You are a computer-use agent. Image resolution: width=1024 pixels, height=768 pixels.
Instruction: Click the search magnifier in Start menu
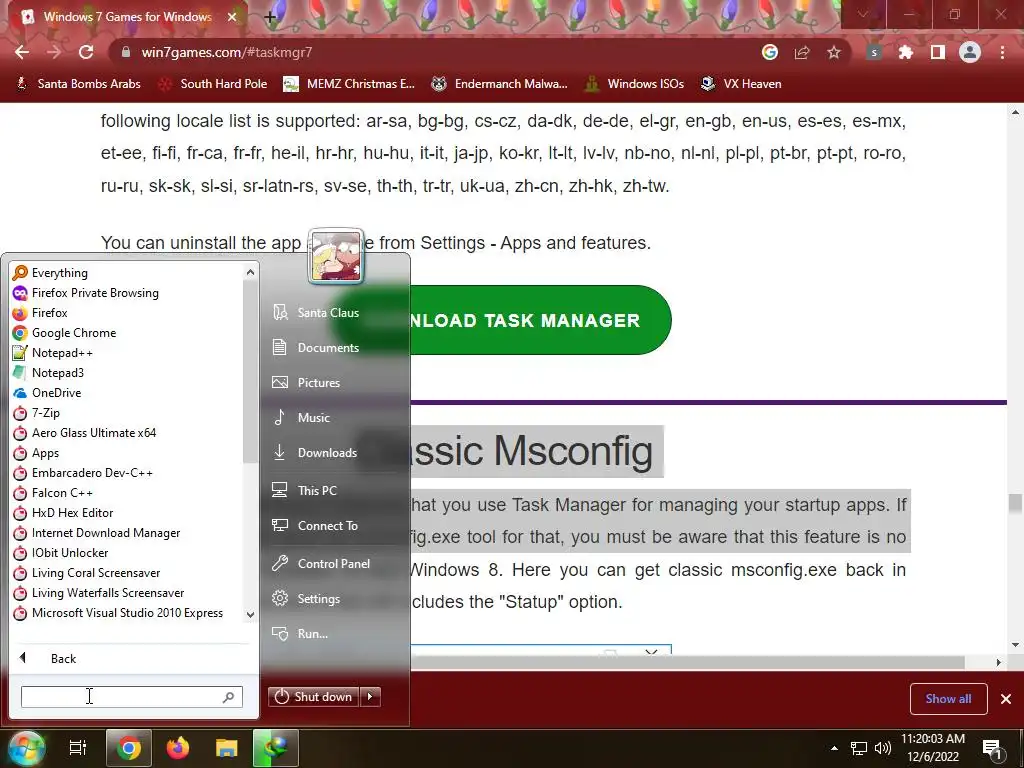tap(229, 697)
